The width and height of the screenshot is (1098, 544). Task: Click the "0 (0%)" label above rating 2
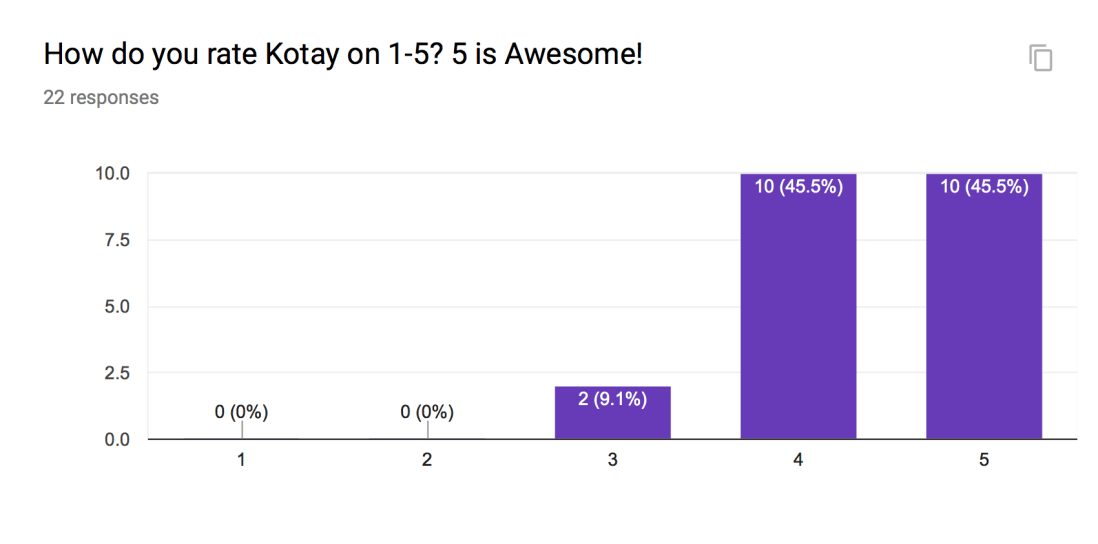[427, 412]
